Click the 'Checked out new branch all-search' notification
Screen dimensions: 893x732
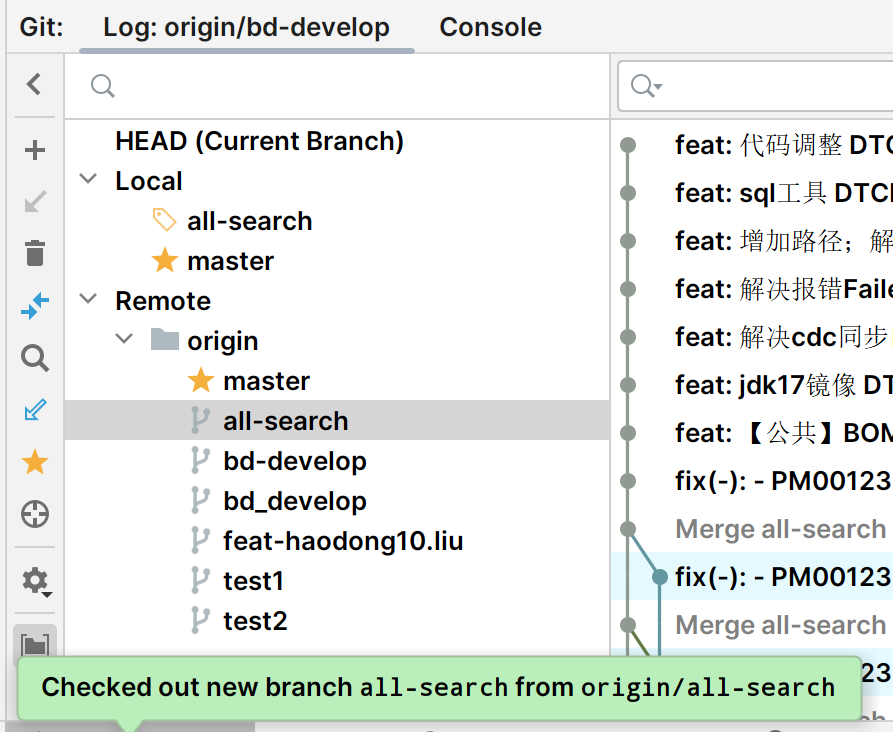click(x=439, y=688)
